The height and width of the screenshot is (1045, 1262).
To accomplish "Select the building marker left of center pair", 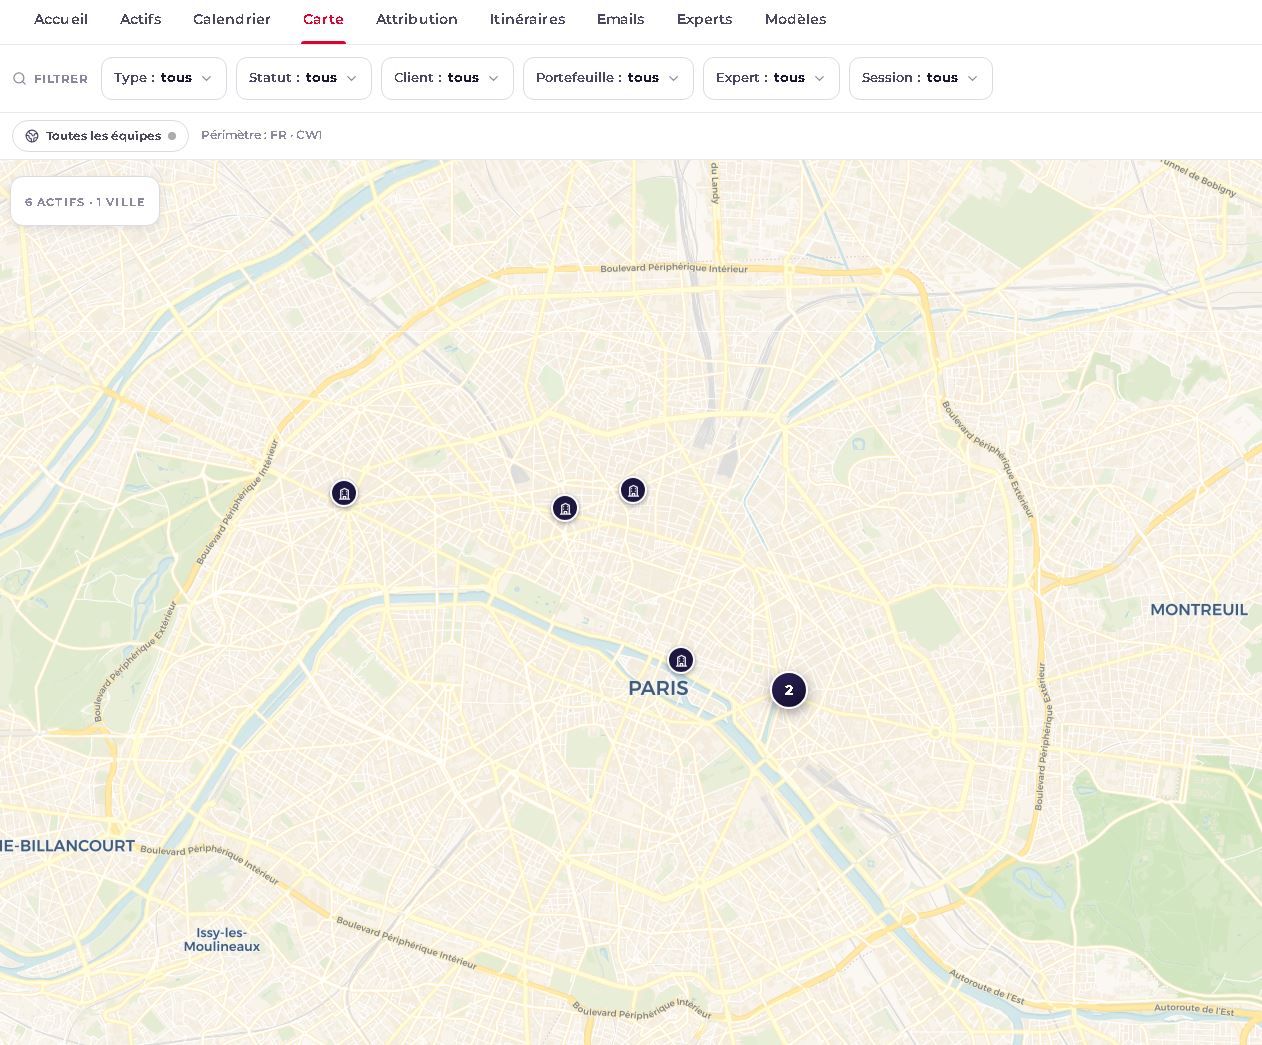I will [565, 508].
